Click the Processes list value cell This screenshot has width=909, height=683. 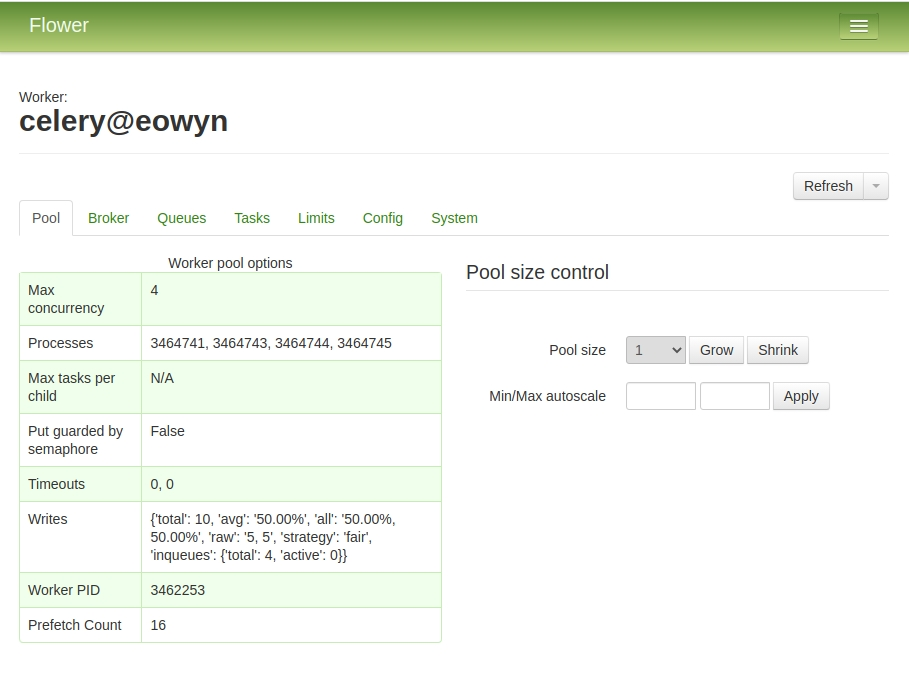pos(271,343)
